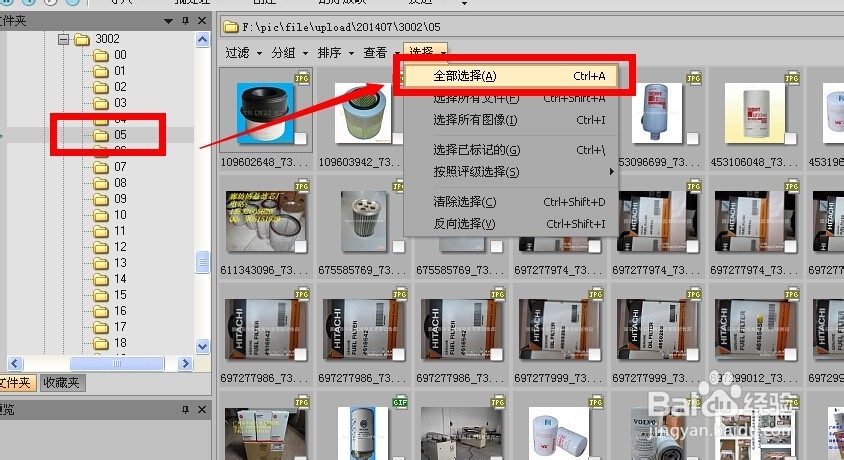This screenshot has width=844, height=460.
Task: Select thumbnail 453106048_73 white filter
Action: 755,113
